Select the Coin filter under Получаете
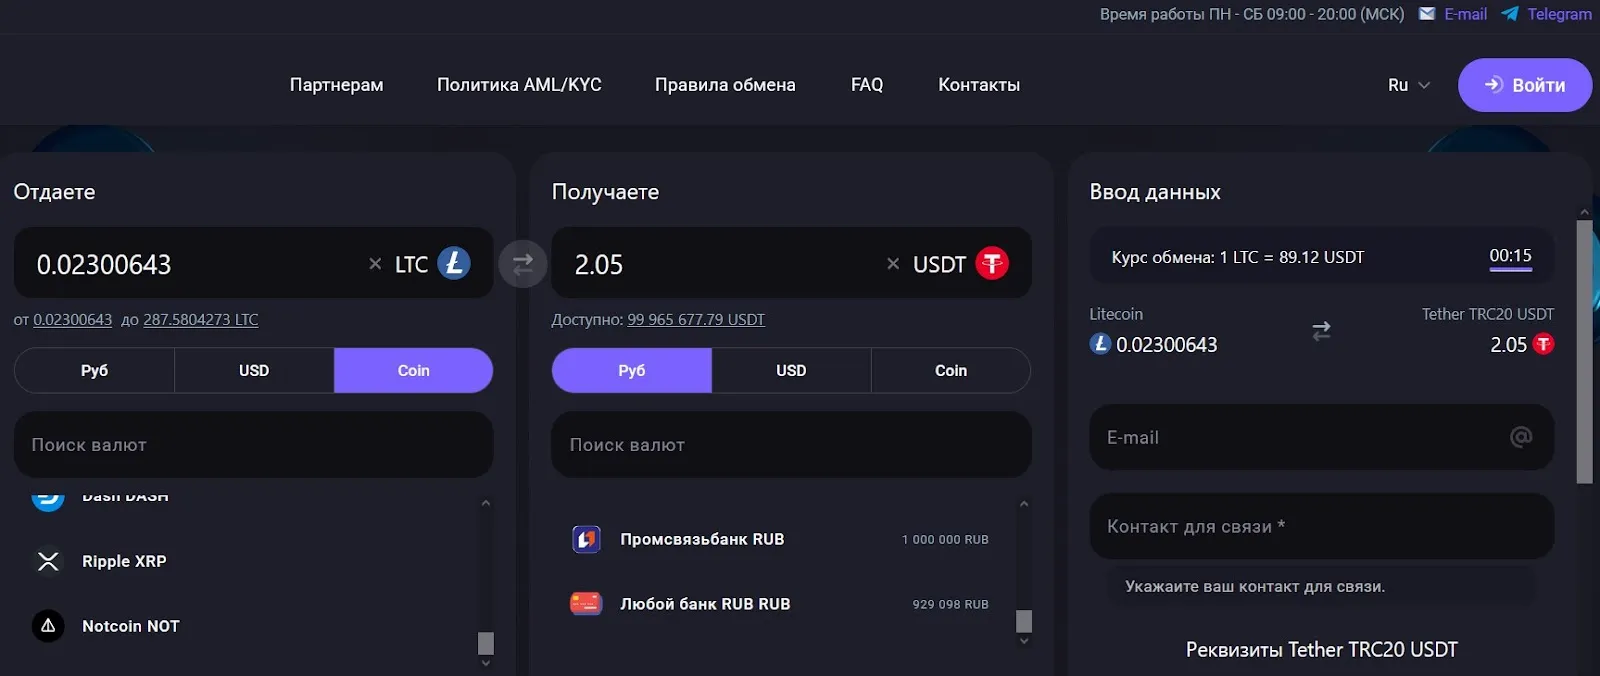This screenshot has height=676, width=1600. click(x=951, y=370)
